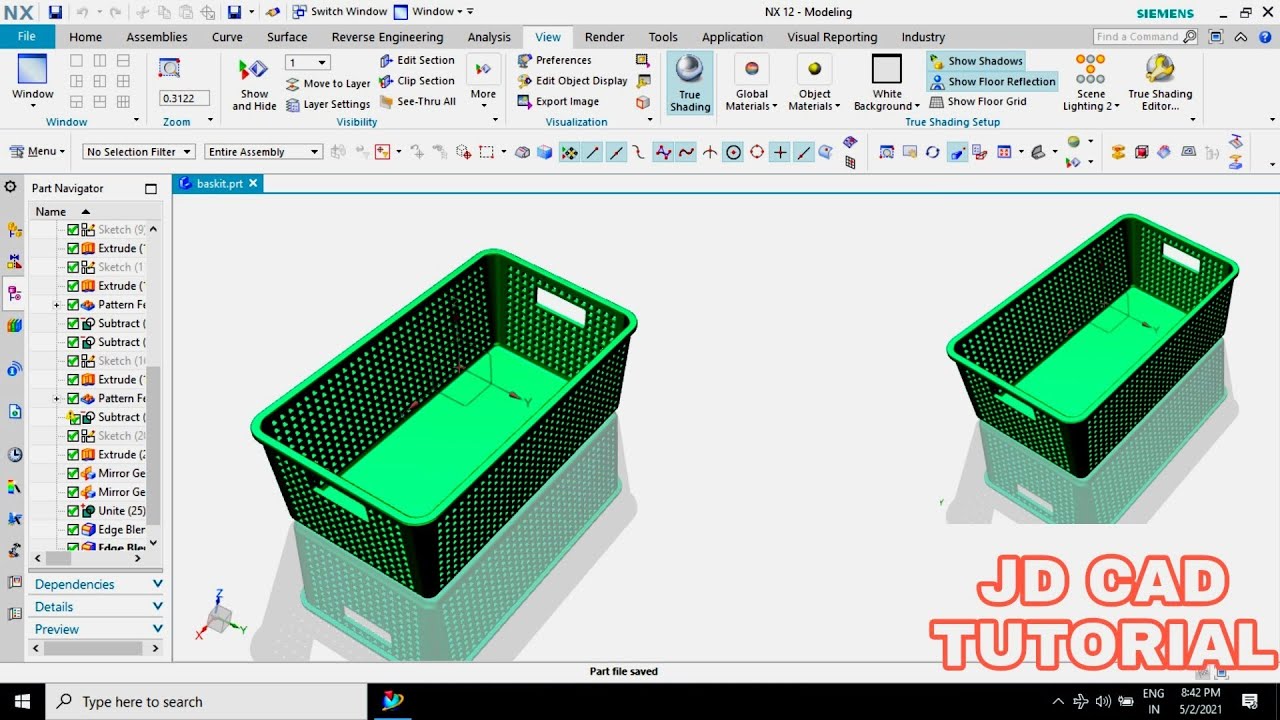The width and height of the screenshot is (1280, 720).
Task: Open Global Materials dropdown
Action: pos(752,83)
